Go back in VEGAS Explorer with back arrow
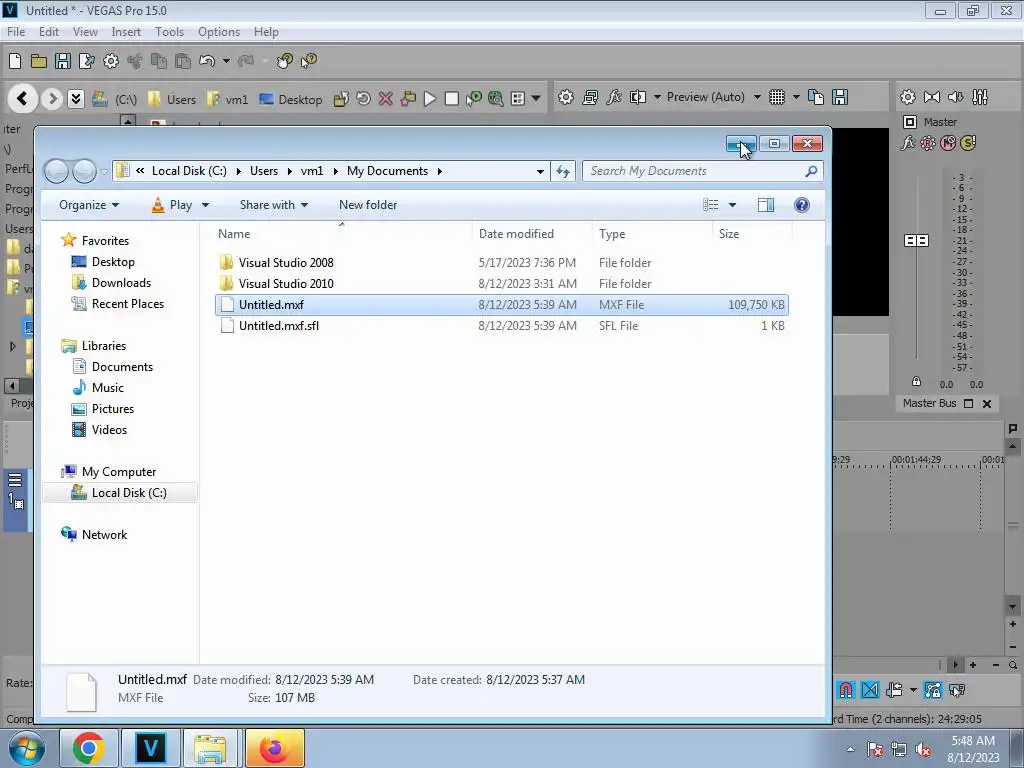This screenshot has width=1024, height=768. tap(22, 99)
